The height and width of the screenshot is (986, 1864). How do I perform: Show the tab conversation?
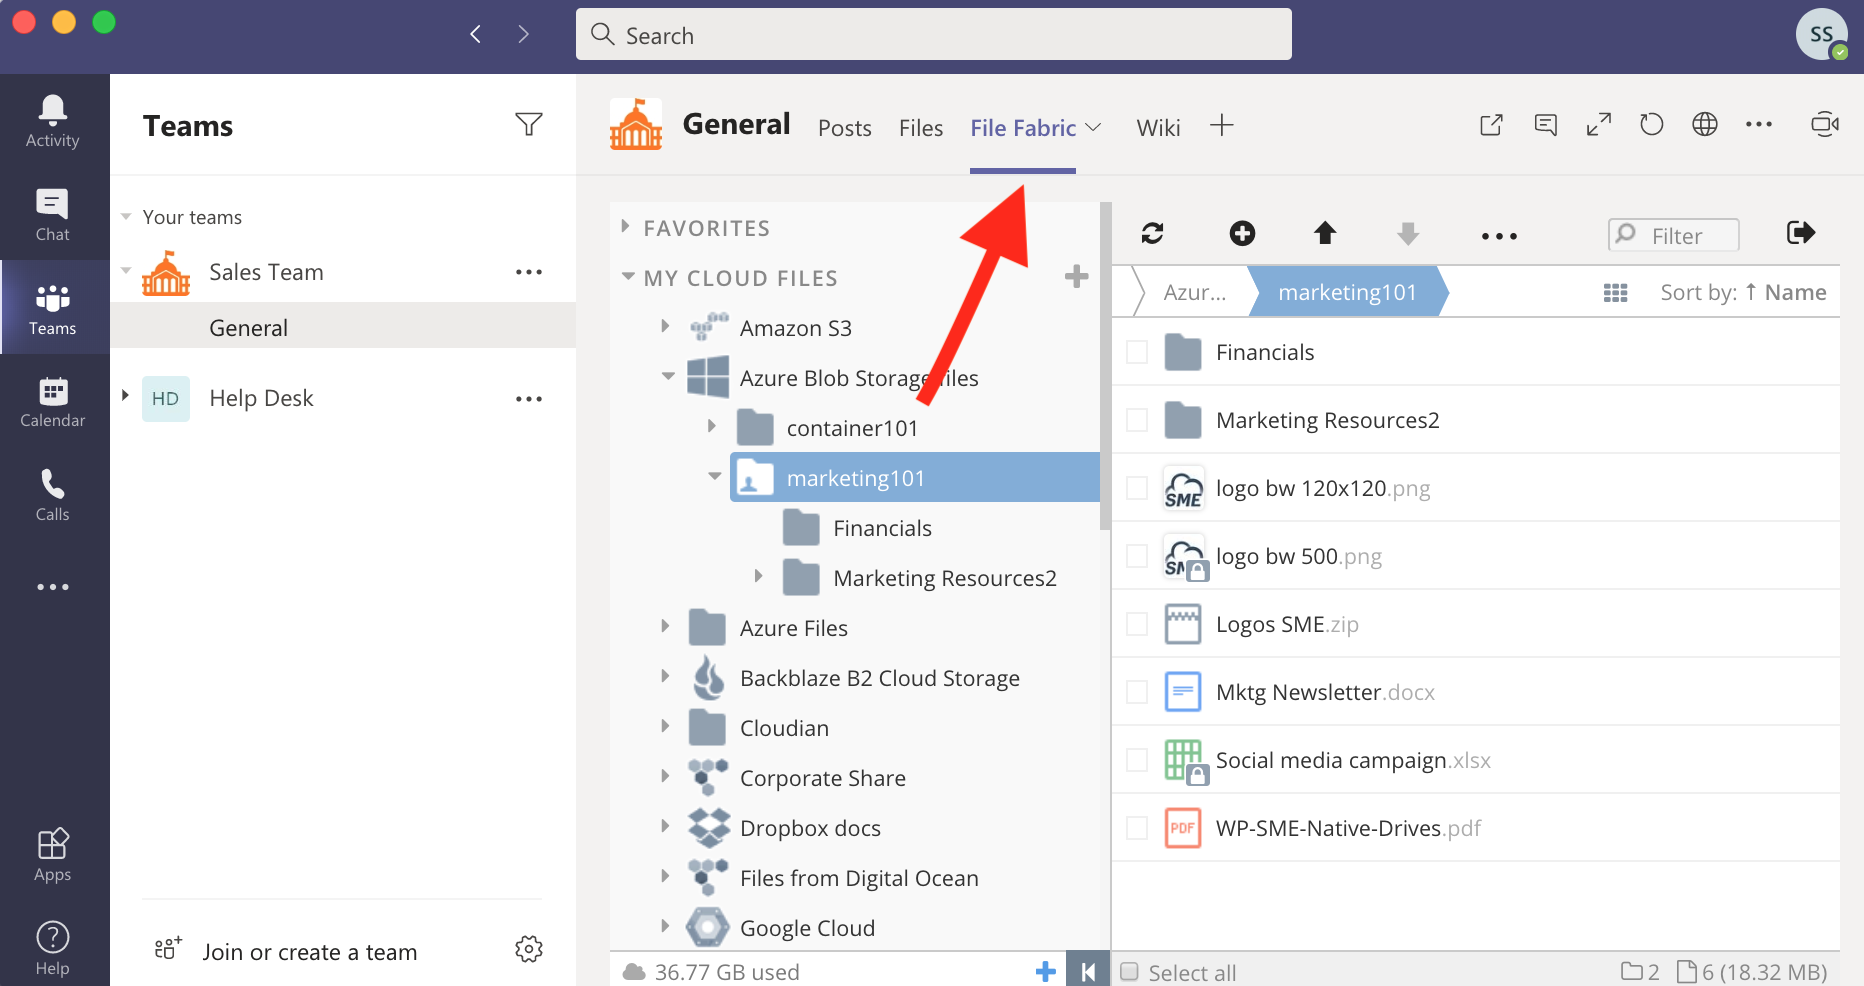[x=1545, y=125]
